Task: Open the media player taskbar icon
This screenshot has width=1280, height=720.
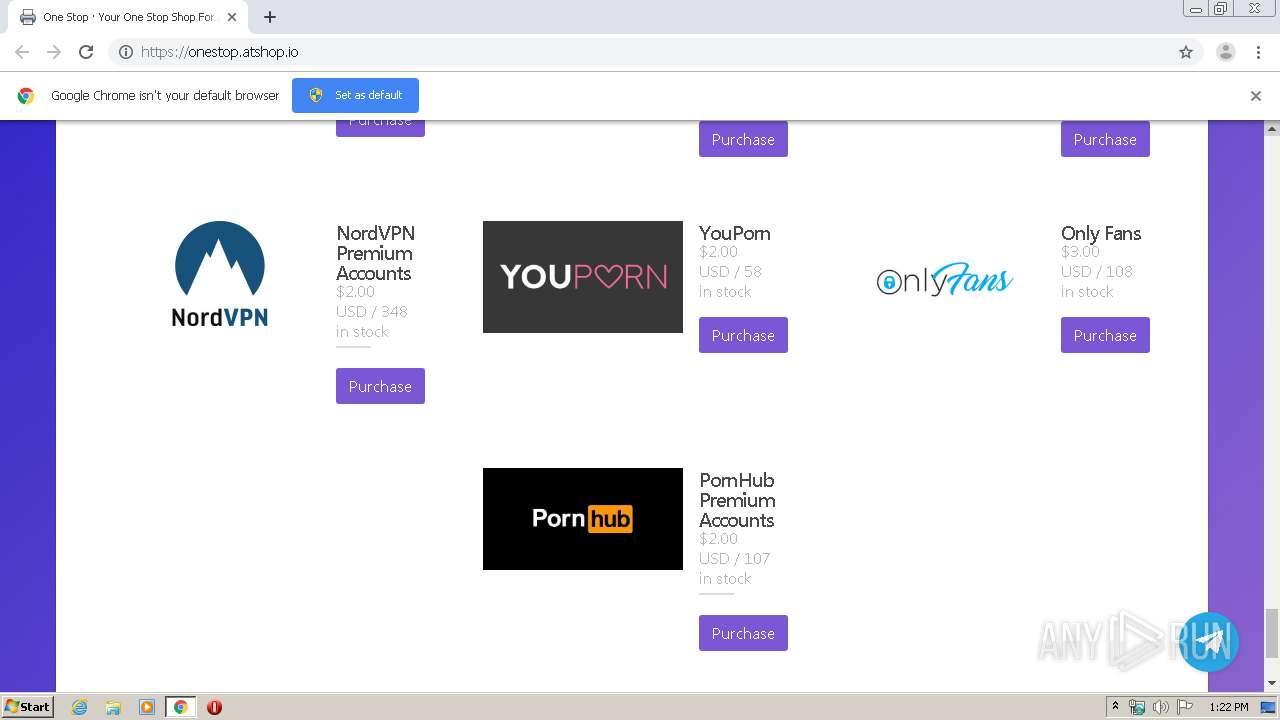Action: click(x=147, y=707)
